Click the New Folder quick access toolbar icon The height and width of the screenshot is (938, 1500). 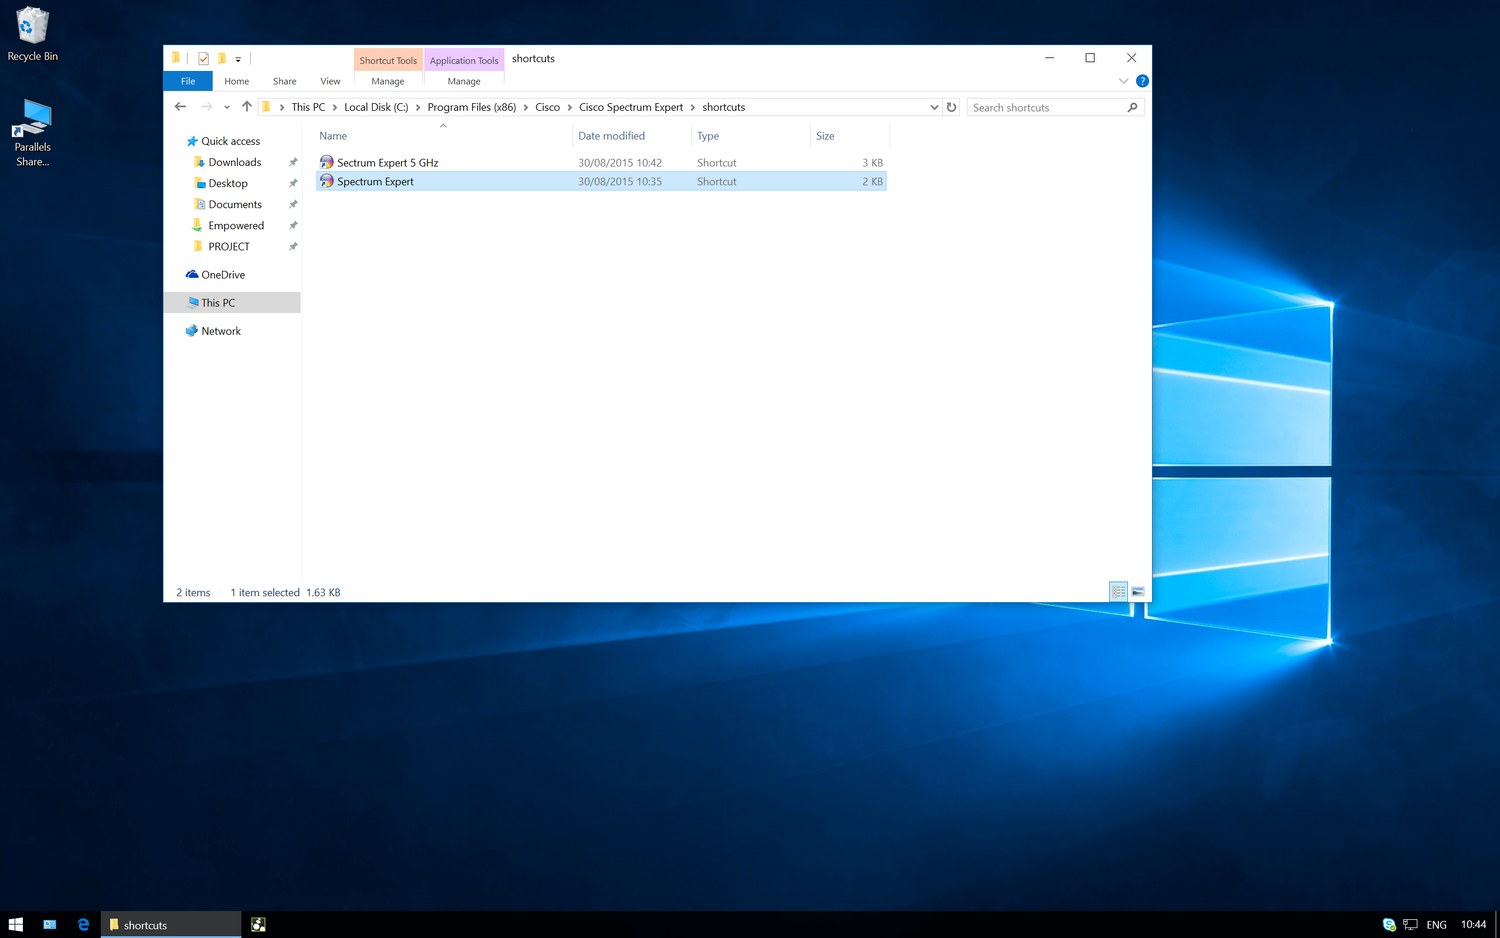click(222, 59)
